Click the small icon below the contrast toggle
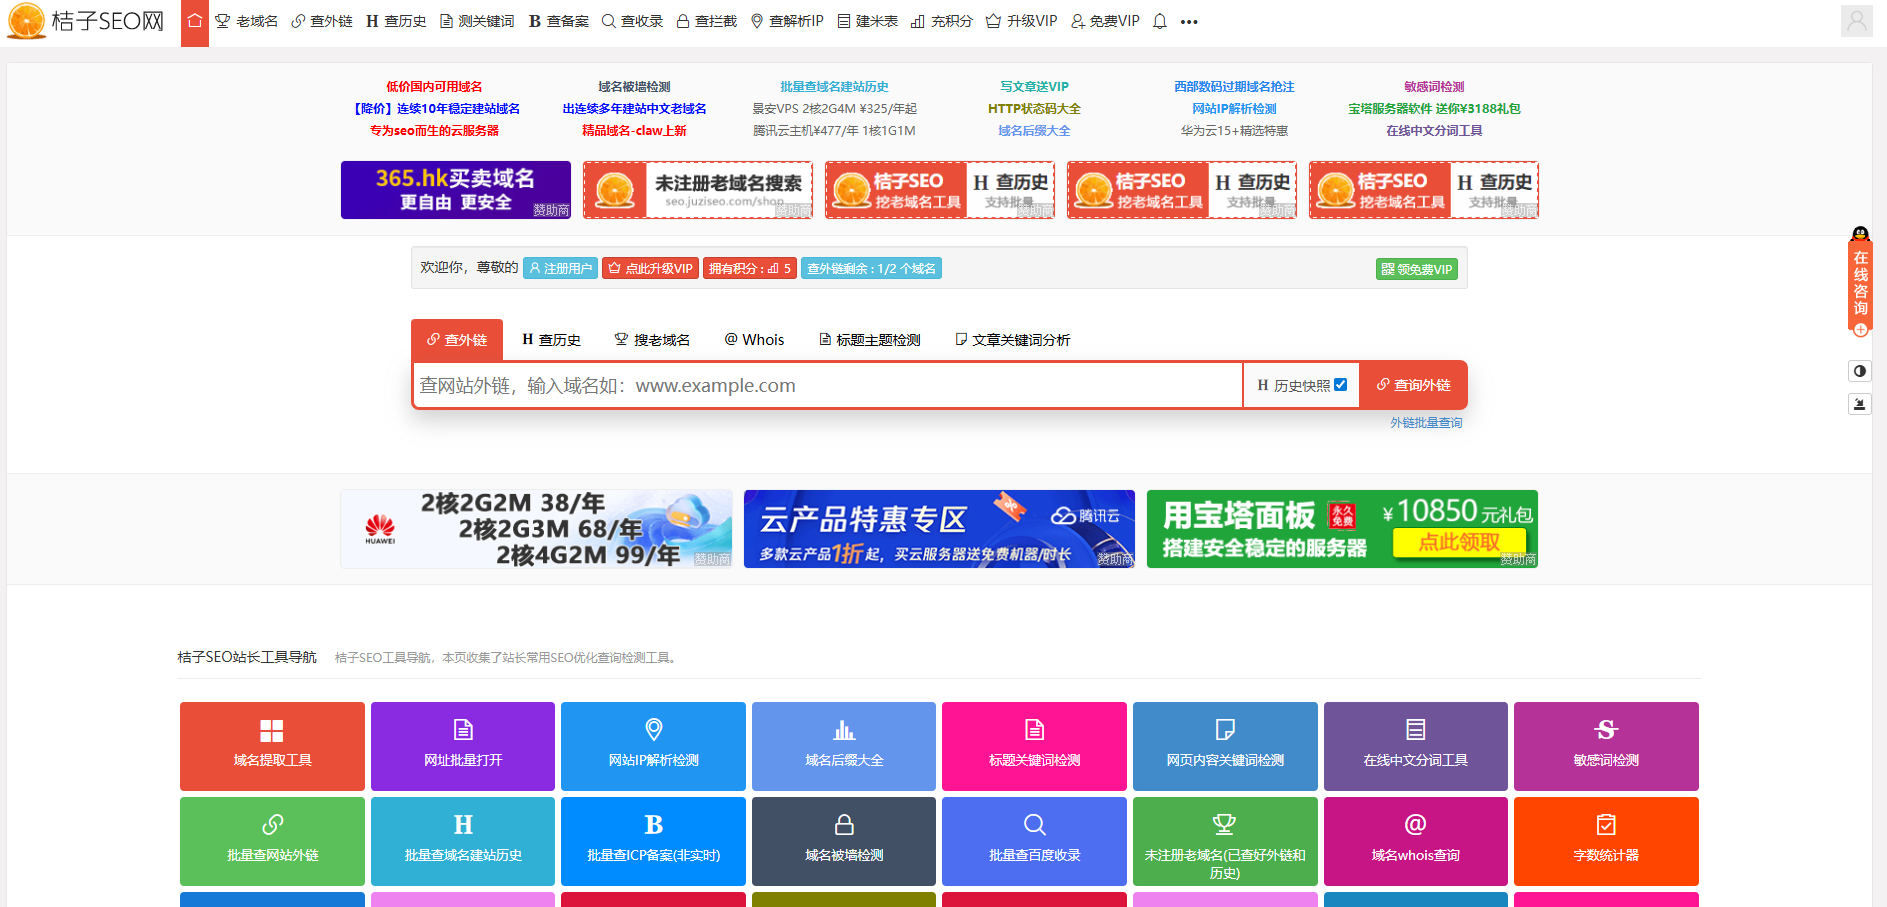1887x907 pixels. (1860, 404)
